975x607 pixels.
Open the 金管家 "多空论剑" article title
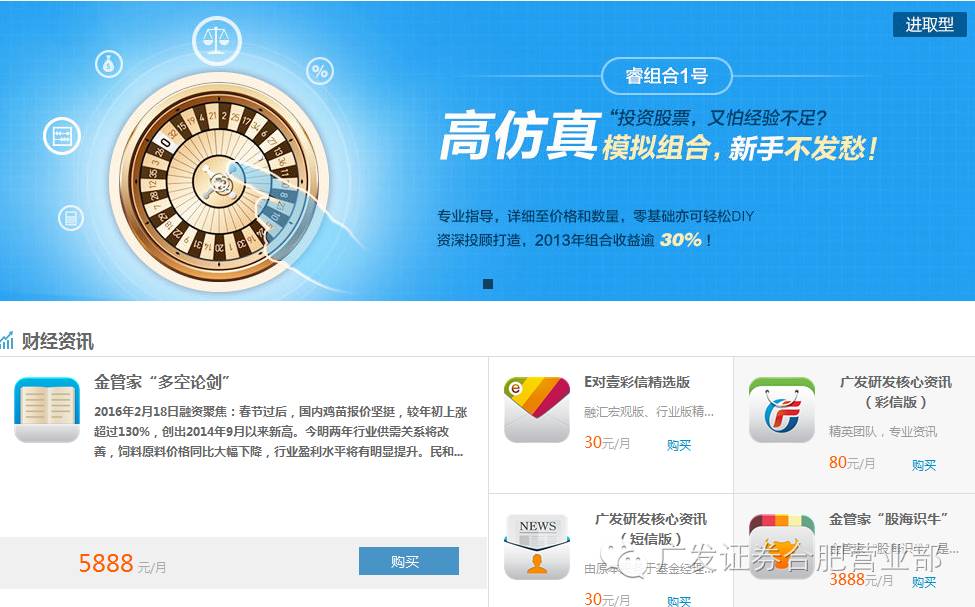(162, 382)
